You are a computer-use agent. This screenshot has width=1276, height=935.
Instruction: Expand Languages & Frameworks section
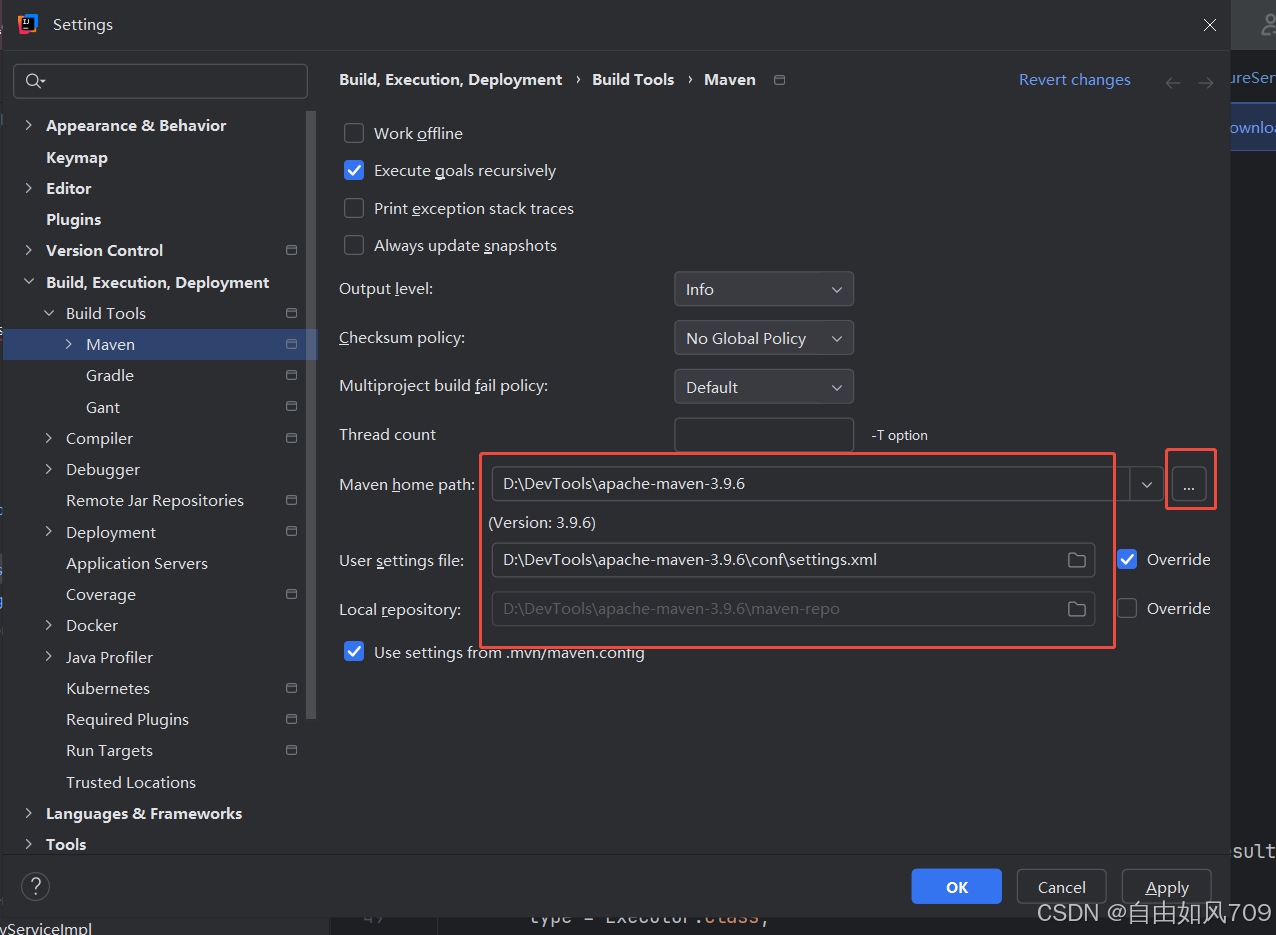[28, 813]
